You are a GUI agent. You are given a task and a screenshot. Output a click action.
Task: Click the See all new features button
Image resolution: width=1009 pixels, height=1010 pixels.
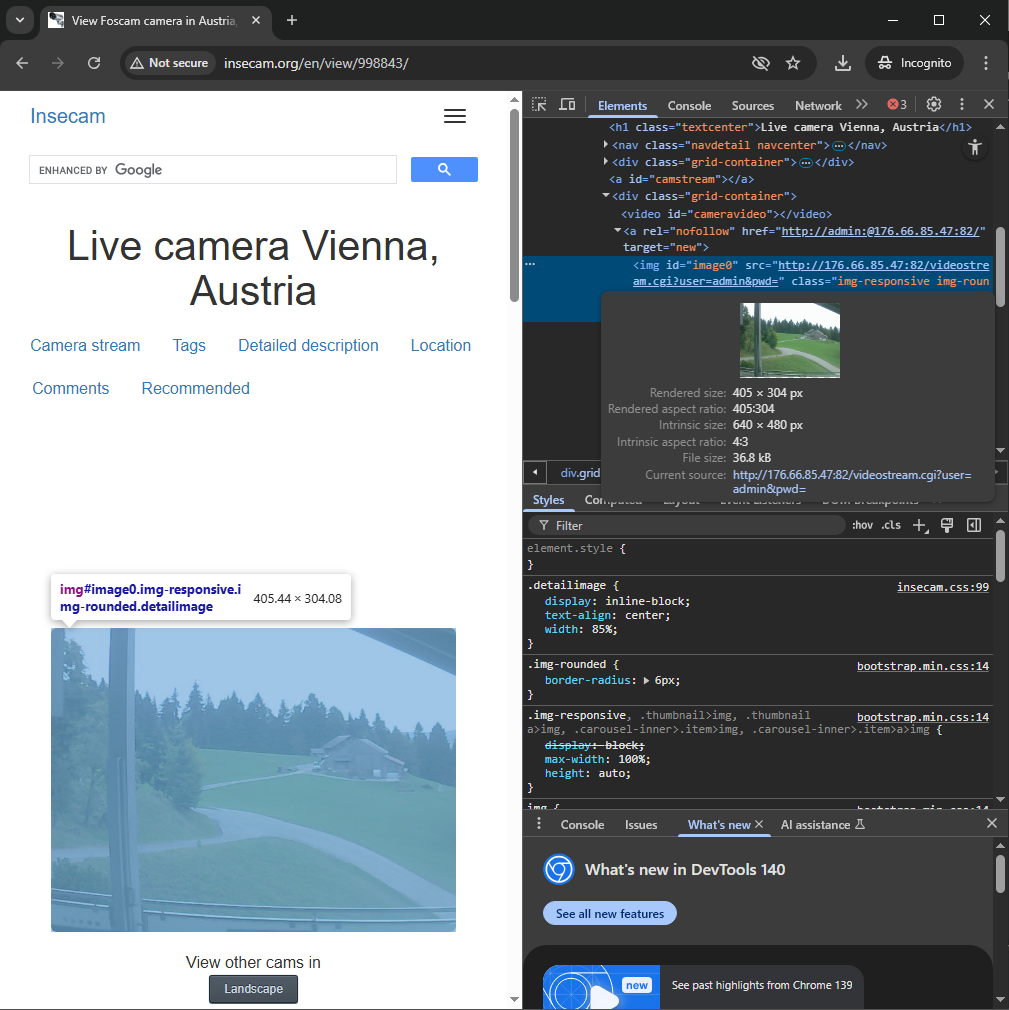point(609,913)
